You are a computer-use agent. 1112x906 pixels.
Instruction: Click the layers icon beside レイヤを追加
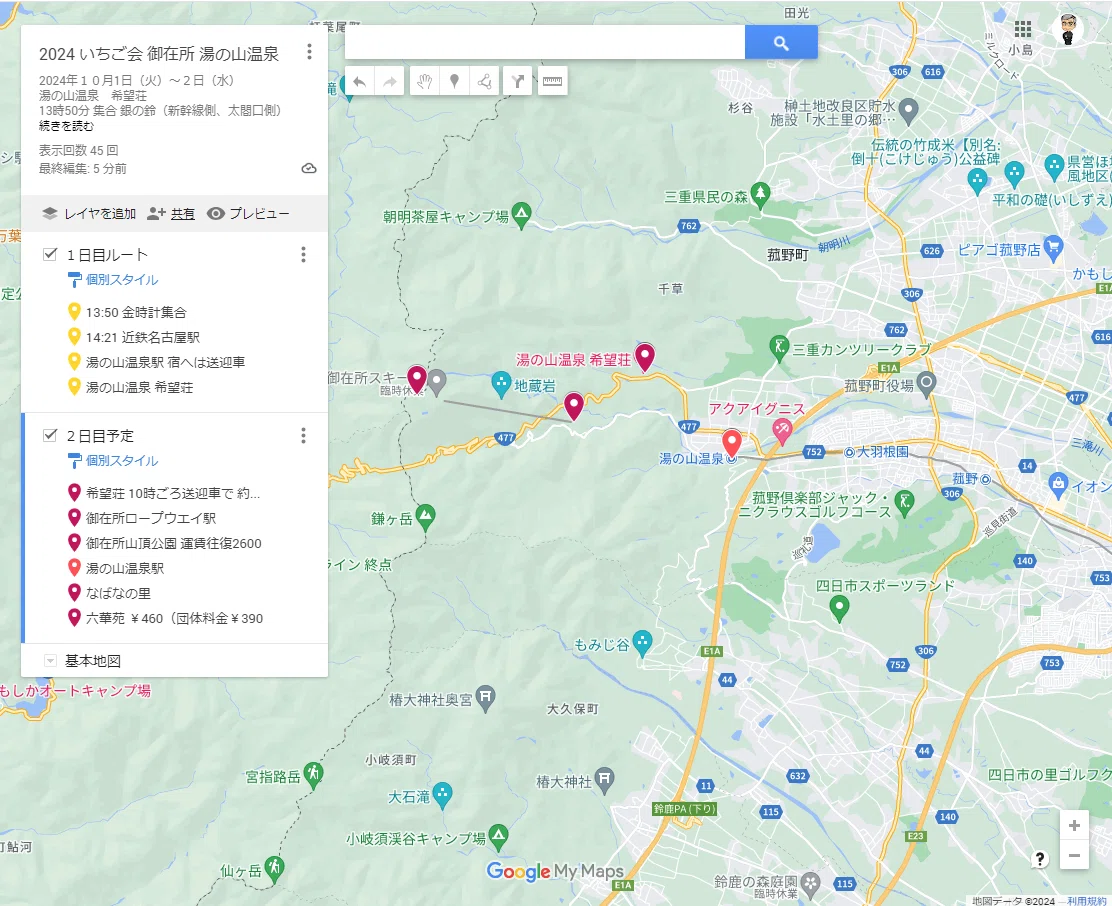point(50,213)
